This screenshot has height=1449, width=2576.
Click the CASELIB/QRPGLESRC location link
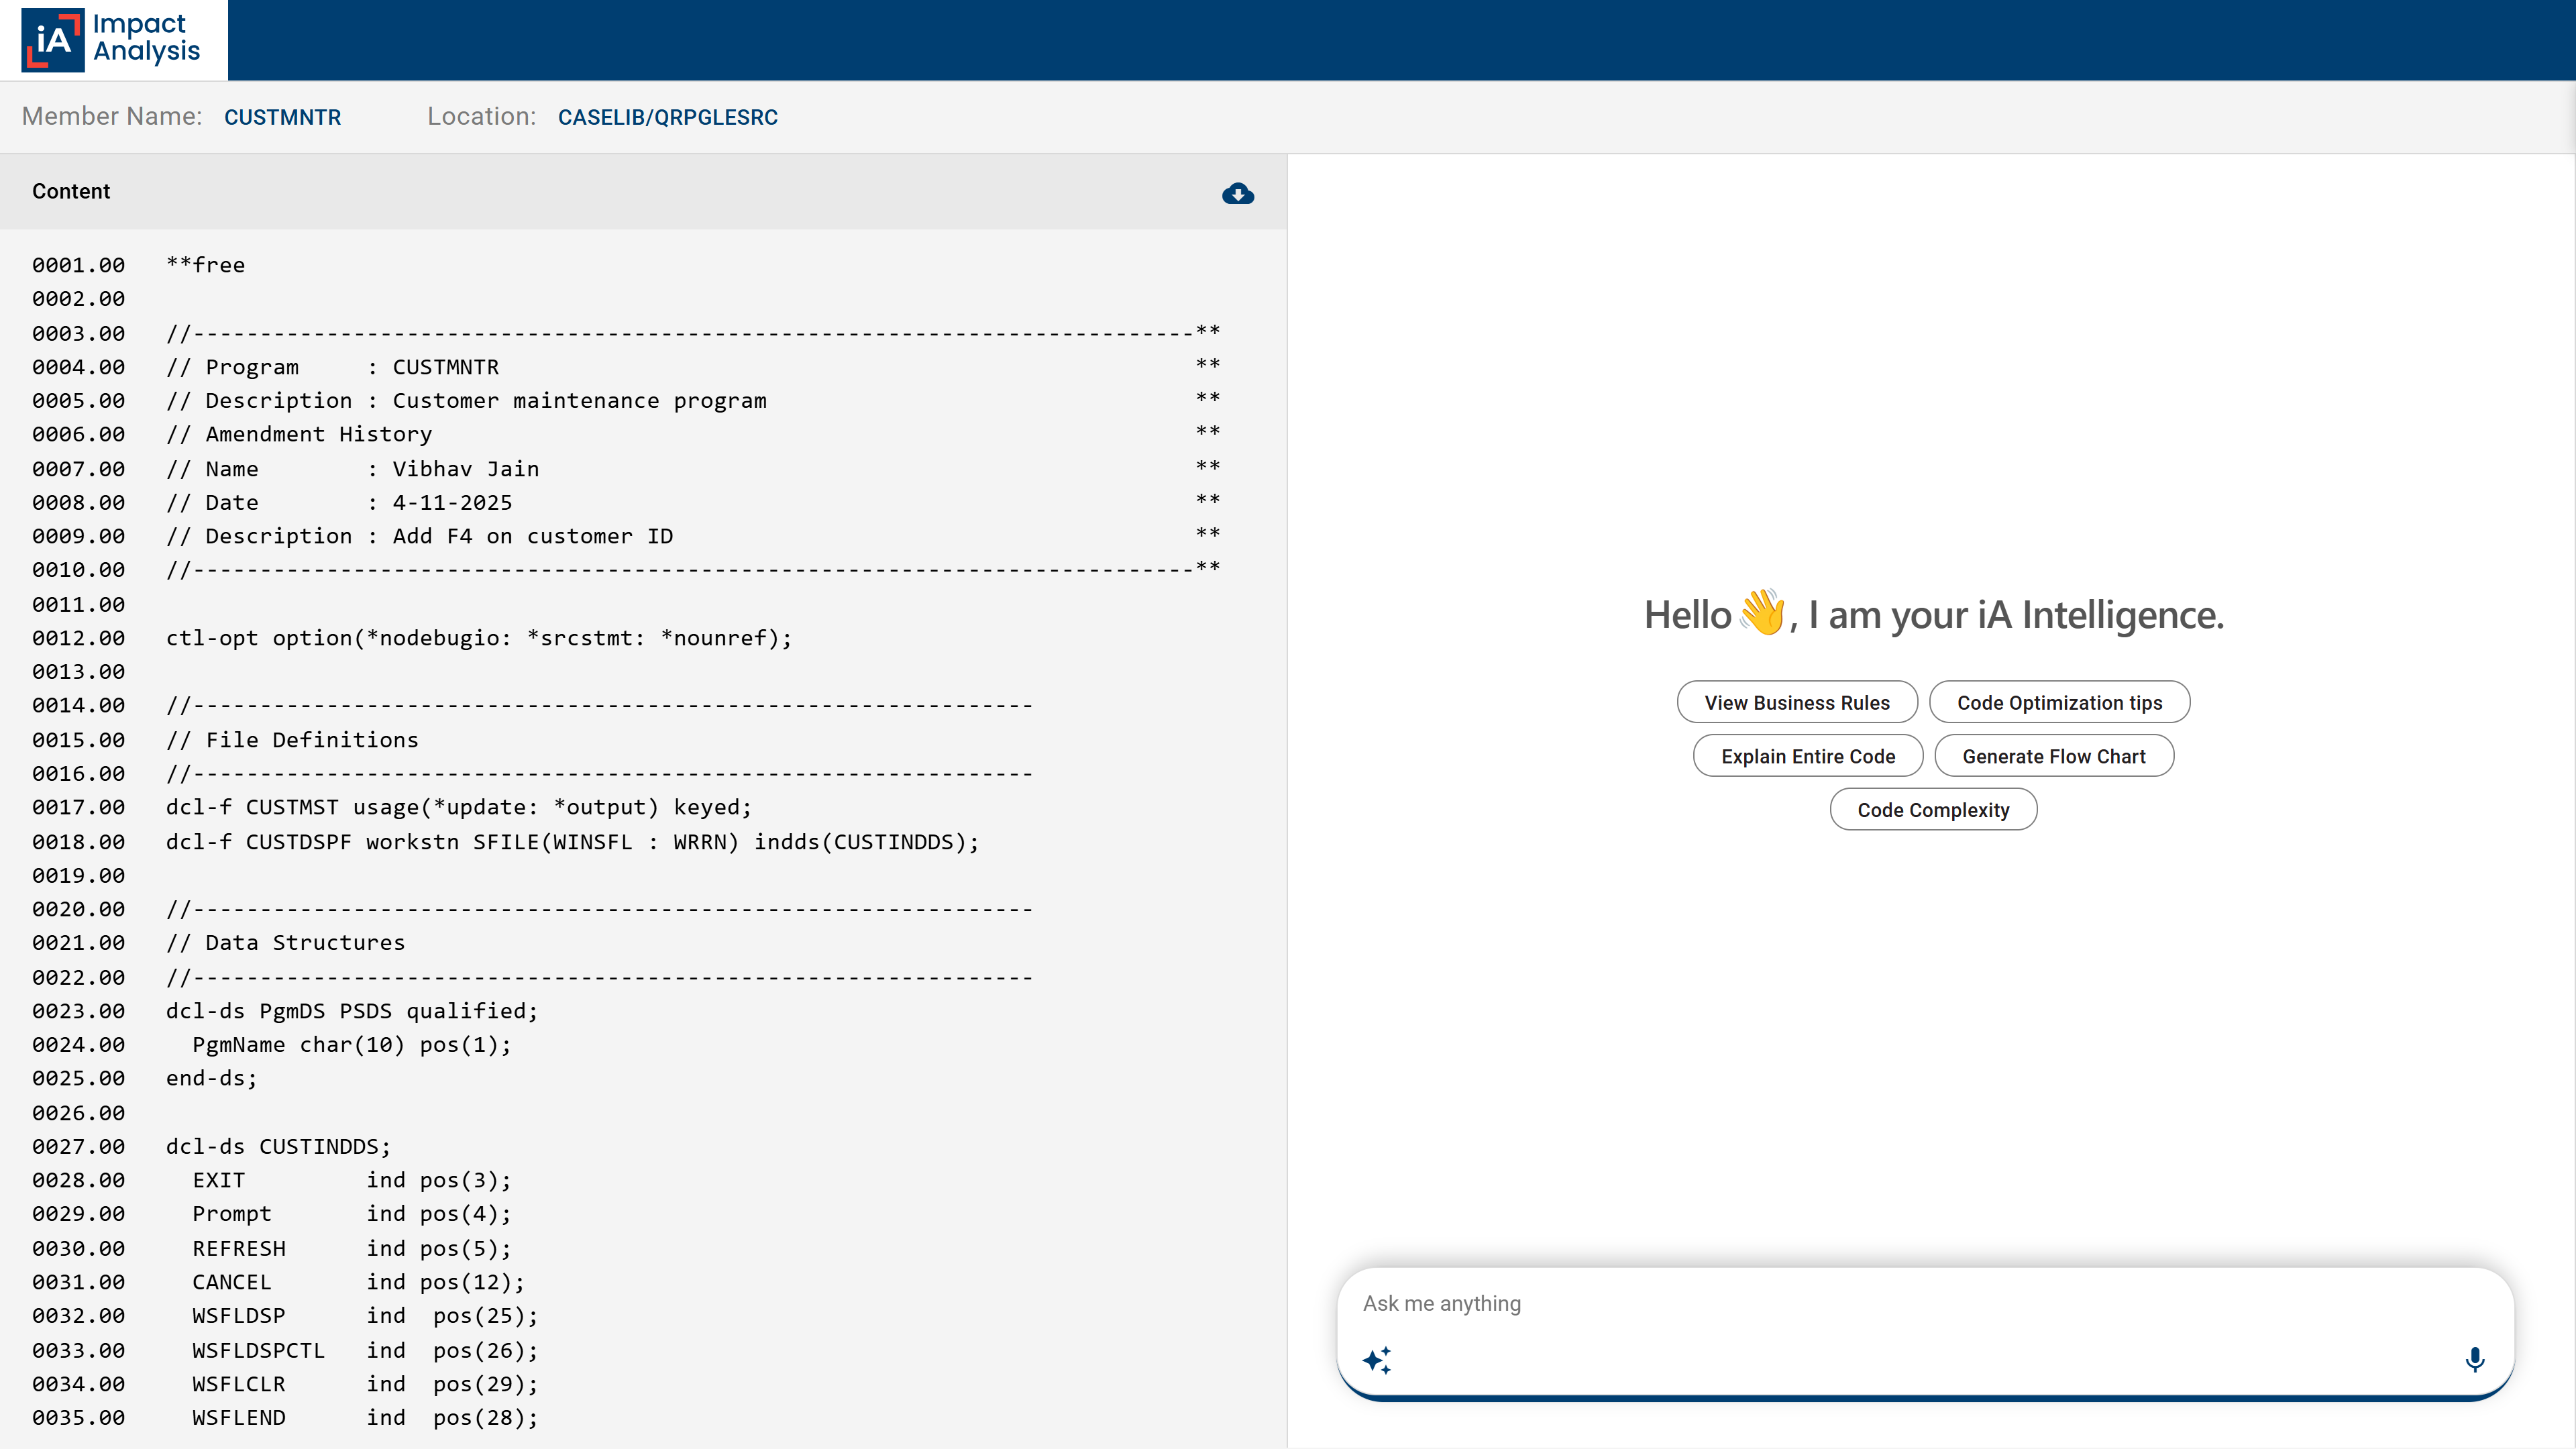(667, 117)
